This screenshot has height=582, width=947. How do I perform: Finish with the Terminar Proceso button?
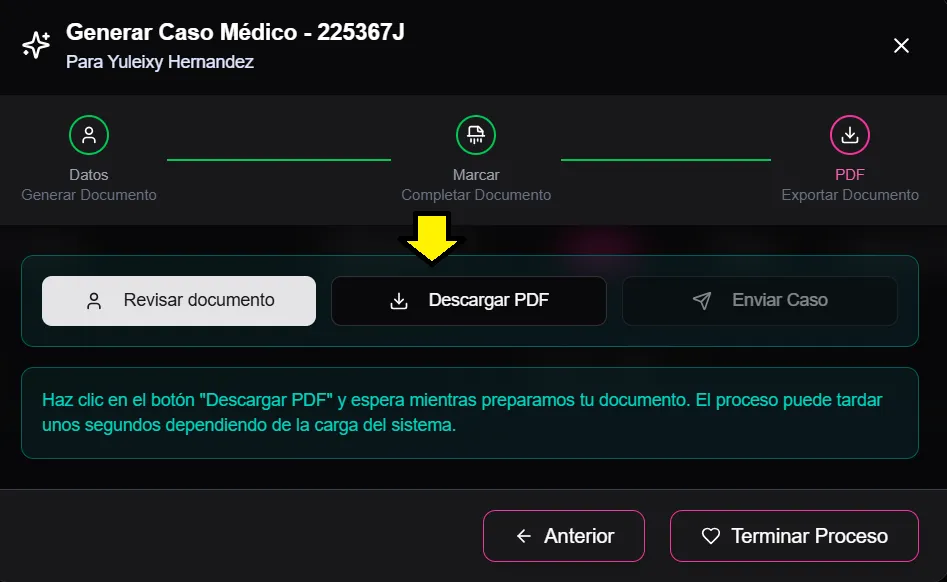(x=794, y=536)
